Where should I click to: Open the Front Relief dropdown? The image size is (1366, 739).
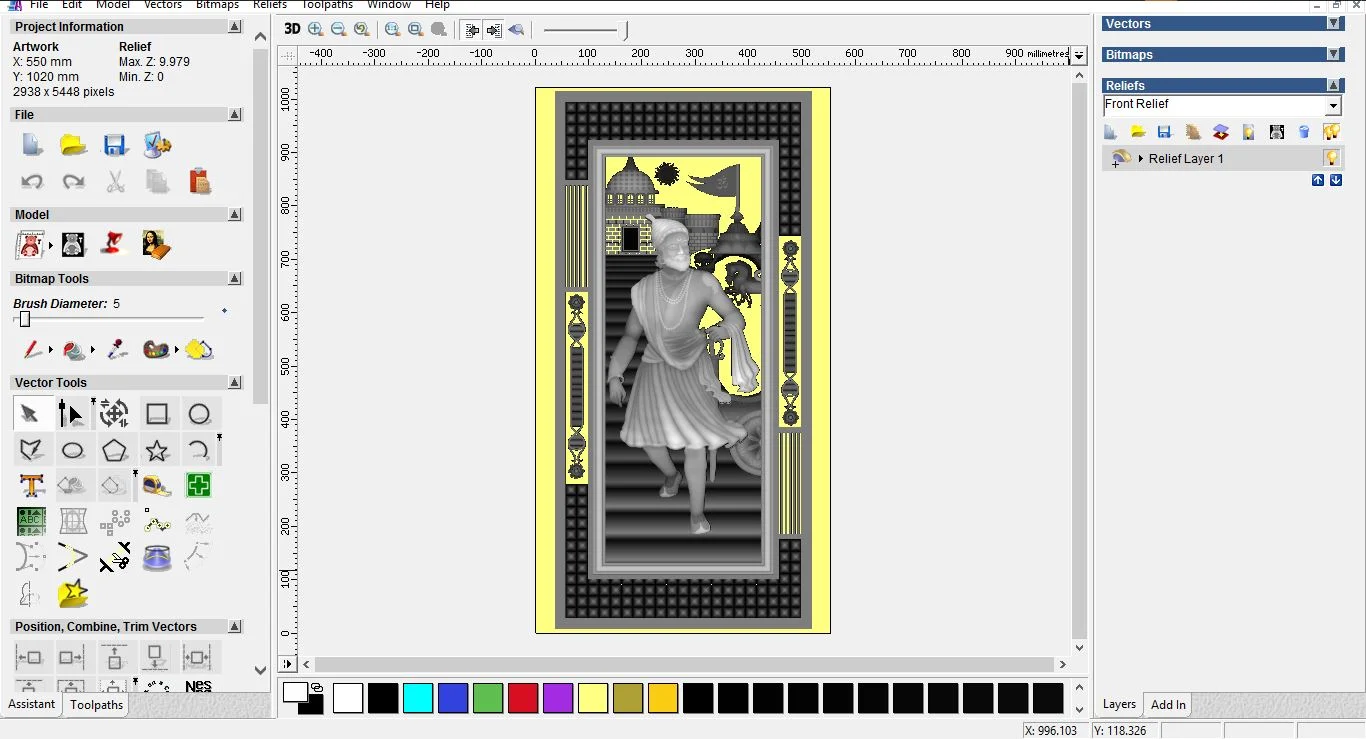click(1333, 106)
